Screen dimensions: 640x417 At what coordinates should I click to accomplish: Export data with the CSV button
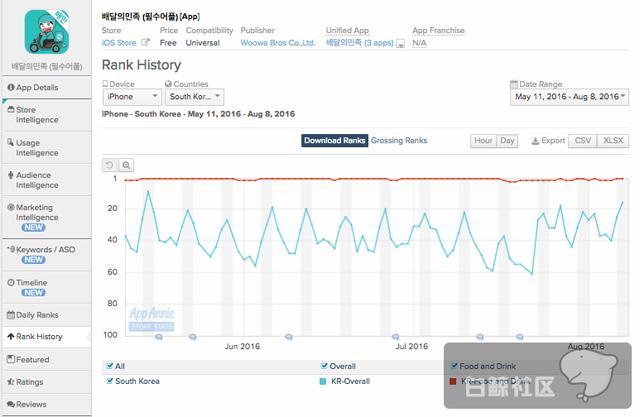click(582, 141)
